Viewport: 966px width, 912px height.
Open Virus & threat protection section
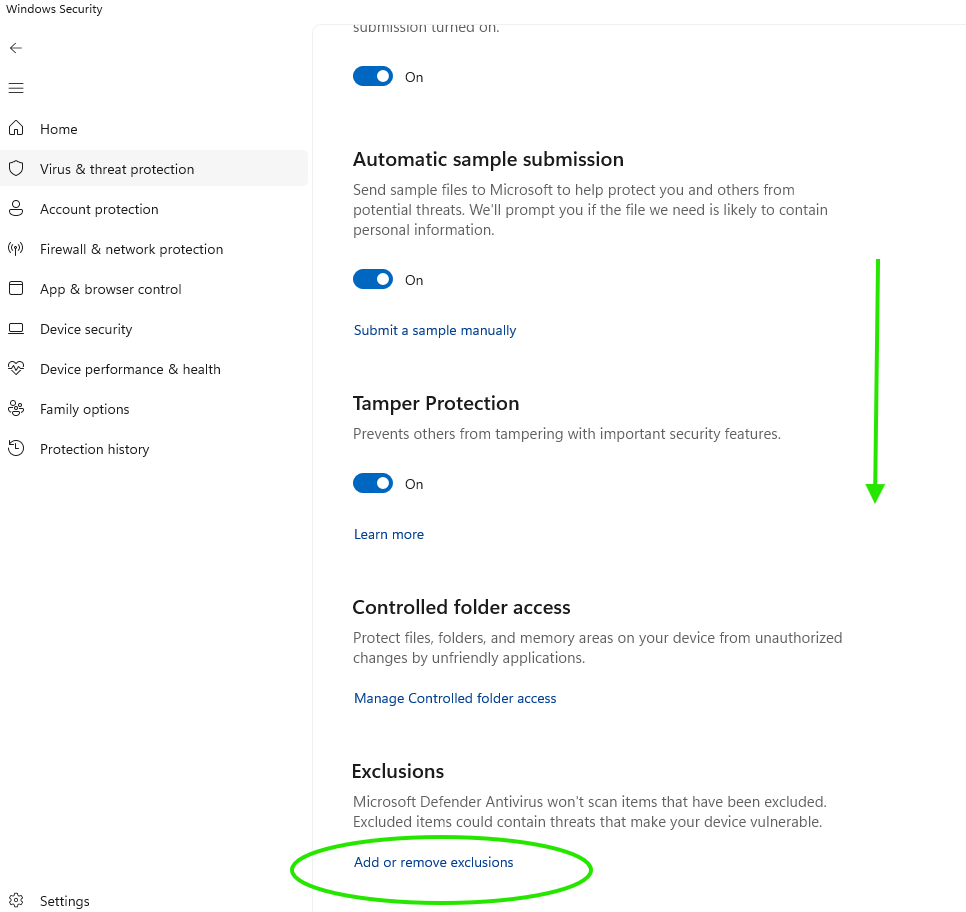coord(117,168)
